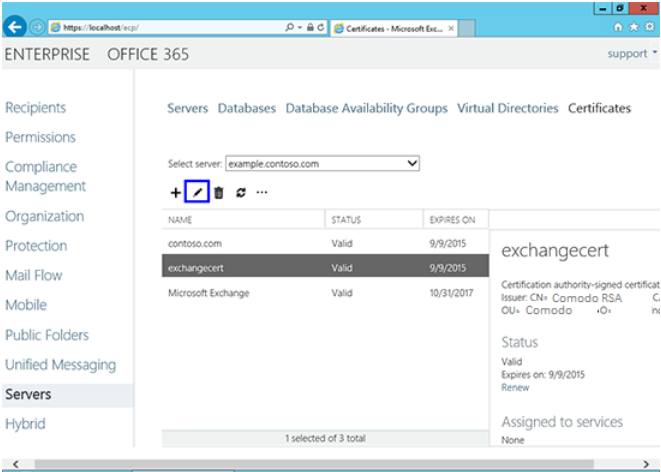661x472 pixels.
Task: Click the refresh icon in address bar
Action: [x=321, y=28]
